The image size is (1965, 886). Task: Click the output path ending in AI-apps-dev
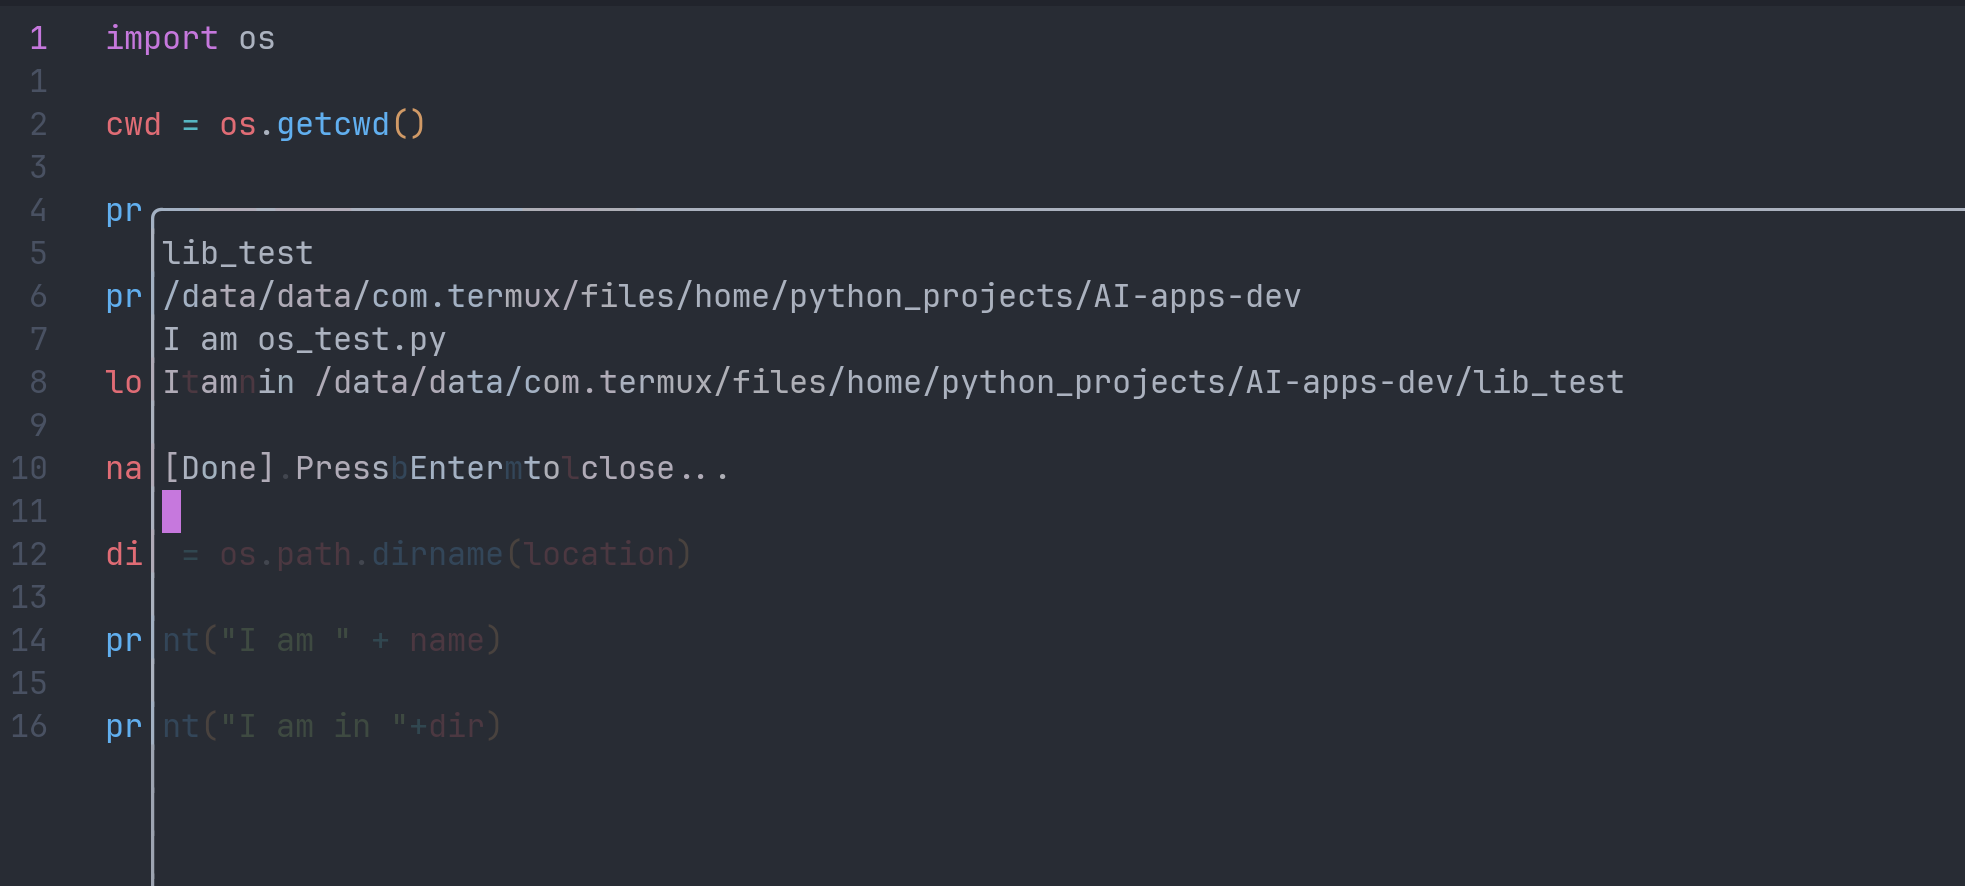(731, 296)
